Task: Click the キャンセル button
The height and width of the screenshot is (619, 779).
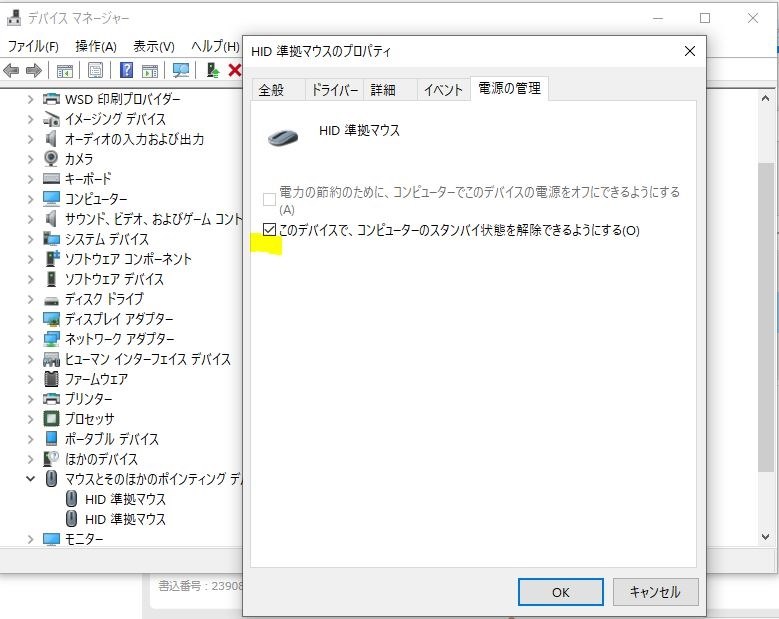Action: coord(655,592)
